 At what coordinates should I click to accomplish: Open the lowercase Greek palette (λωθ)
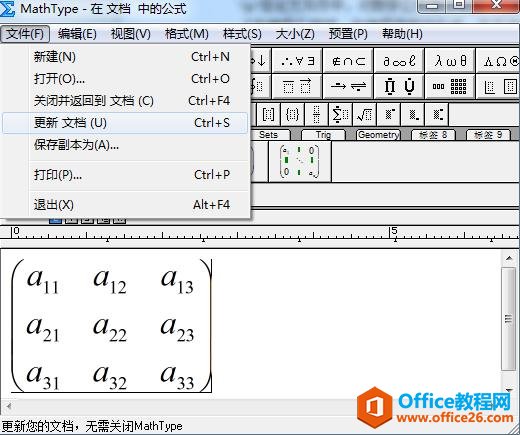(x=450, y=61)
